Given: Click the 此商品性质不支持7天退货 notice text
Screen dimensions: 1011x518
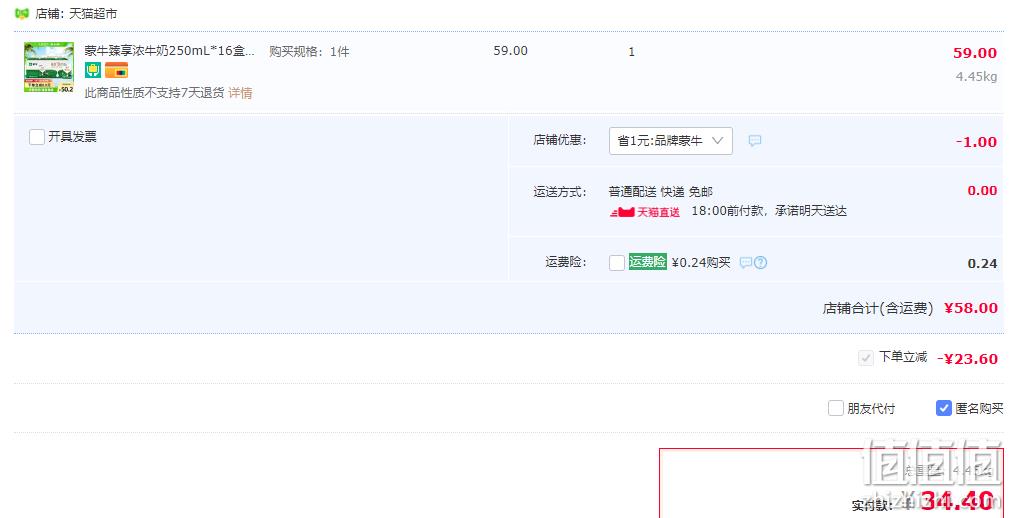Looking at the screenshot, I should (155, 93).
